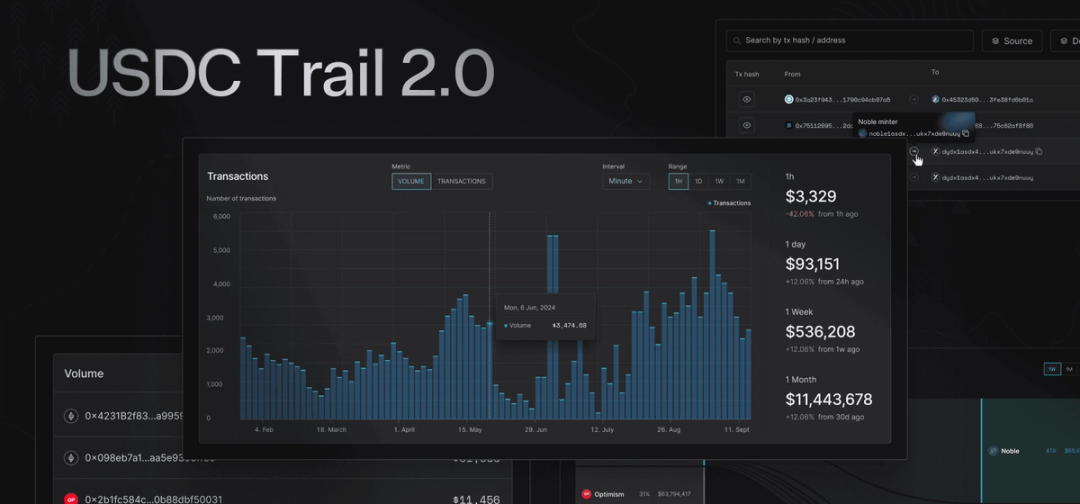Click the From column header
1080x504 pixels.
(x=792, y=74)
